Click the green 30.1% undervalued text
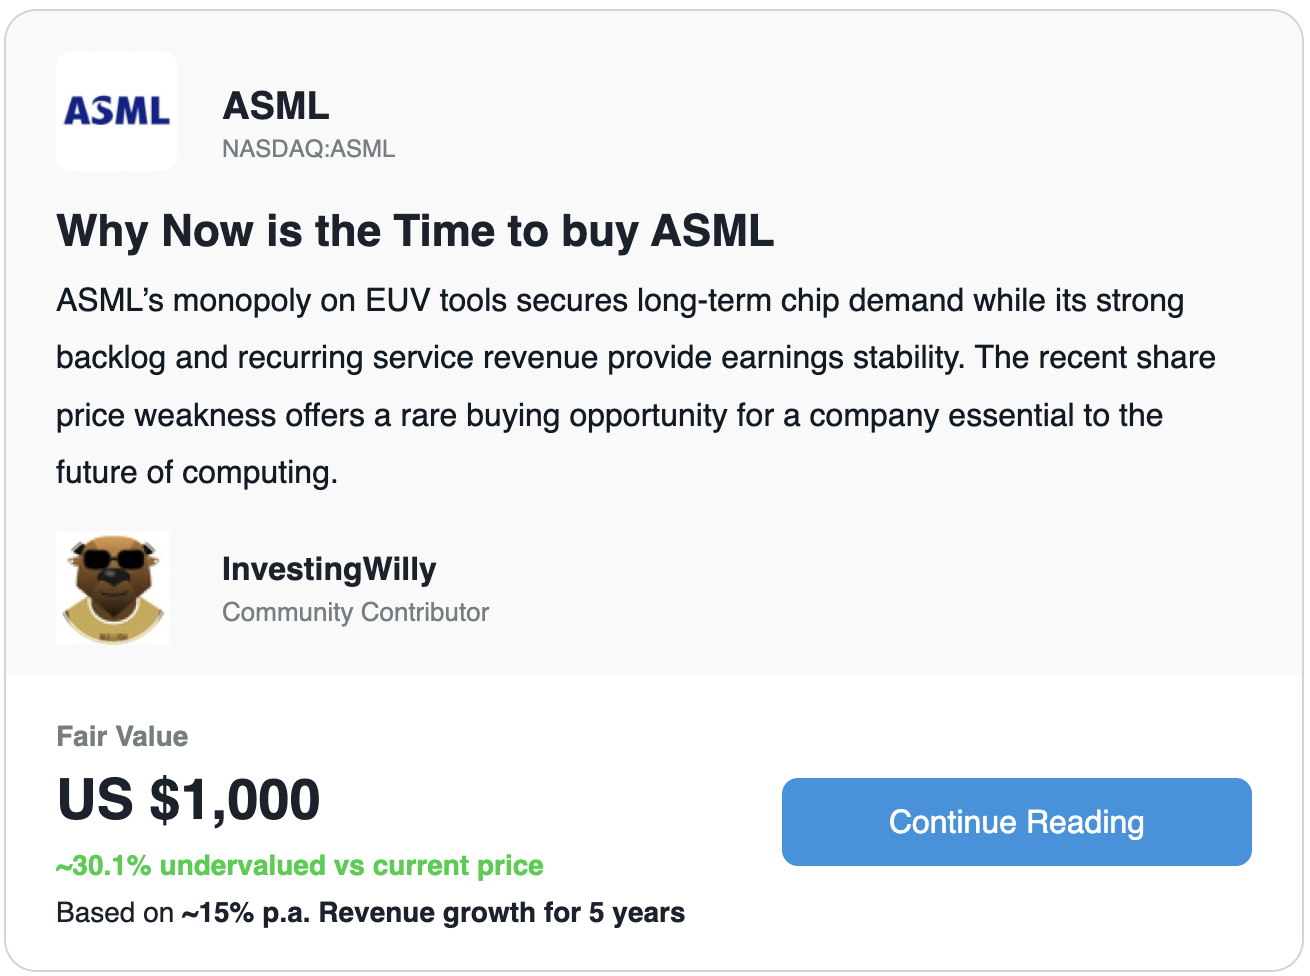Viewport: 1310px width, 976px height. pos(300,866)
